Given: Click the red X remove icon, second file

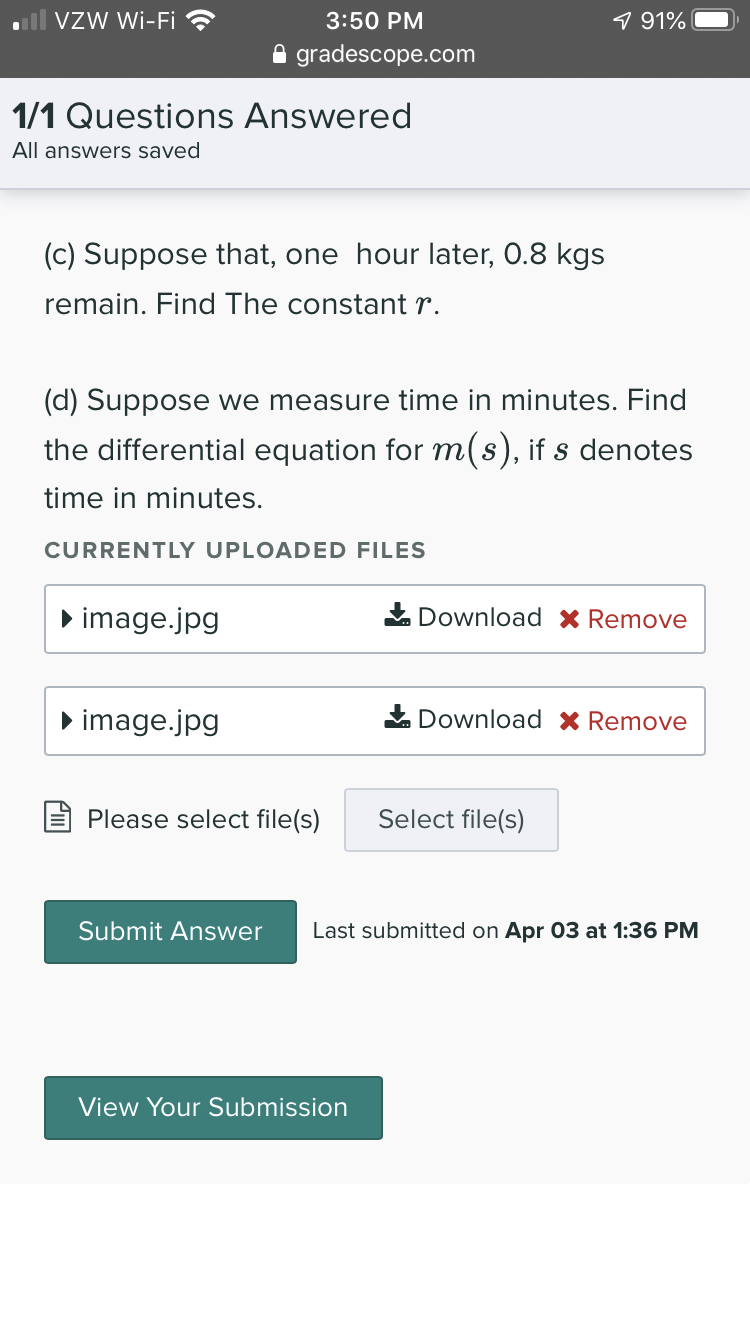Looking at the screenshot, I should click(570, 722).
